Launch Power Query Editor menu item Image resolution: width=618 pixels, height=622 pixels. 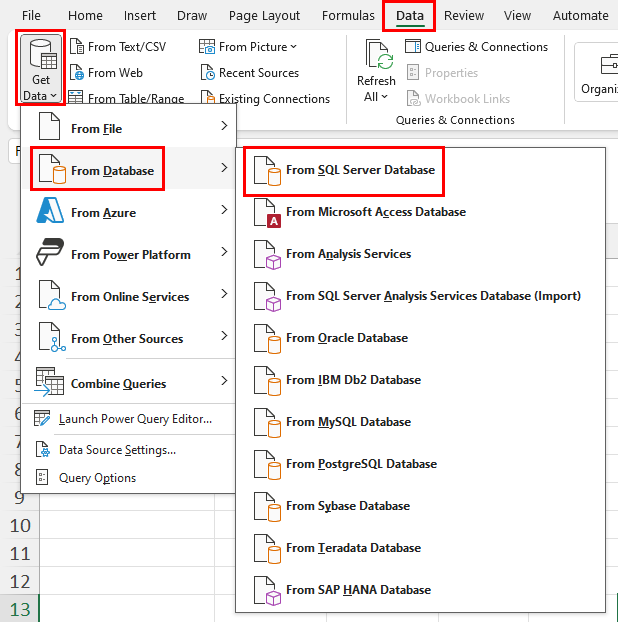129,419
